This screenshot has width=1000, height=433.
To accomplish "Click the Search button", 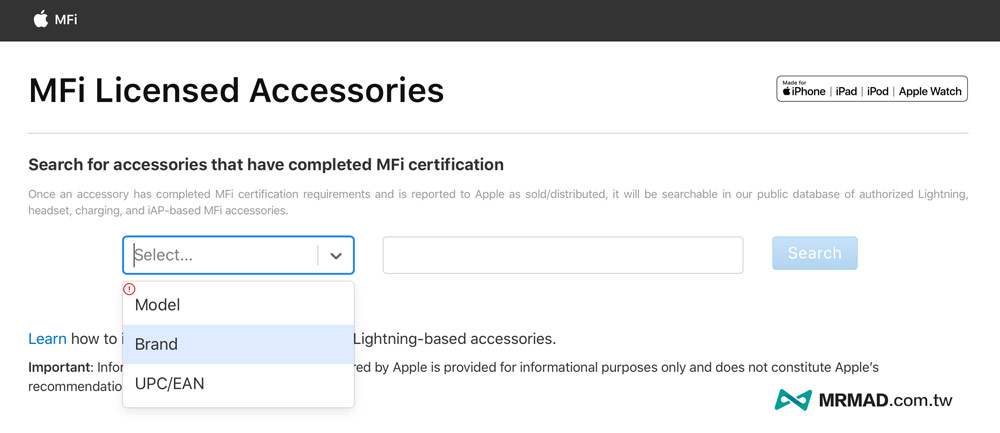I will click(x=814, y=253).
